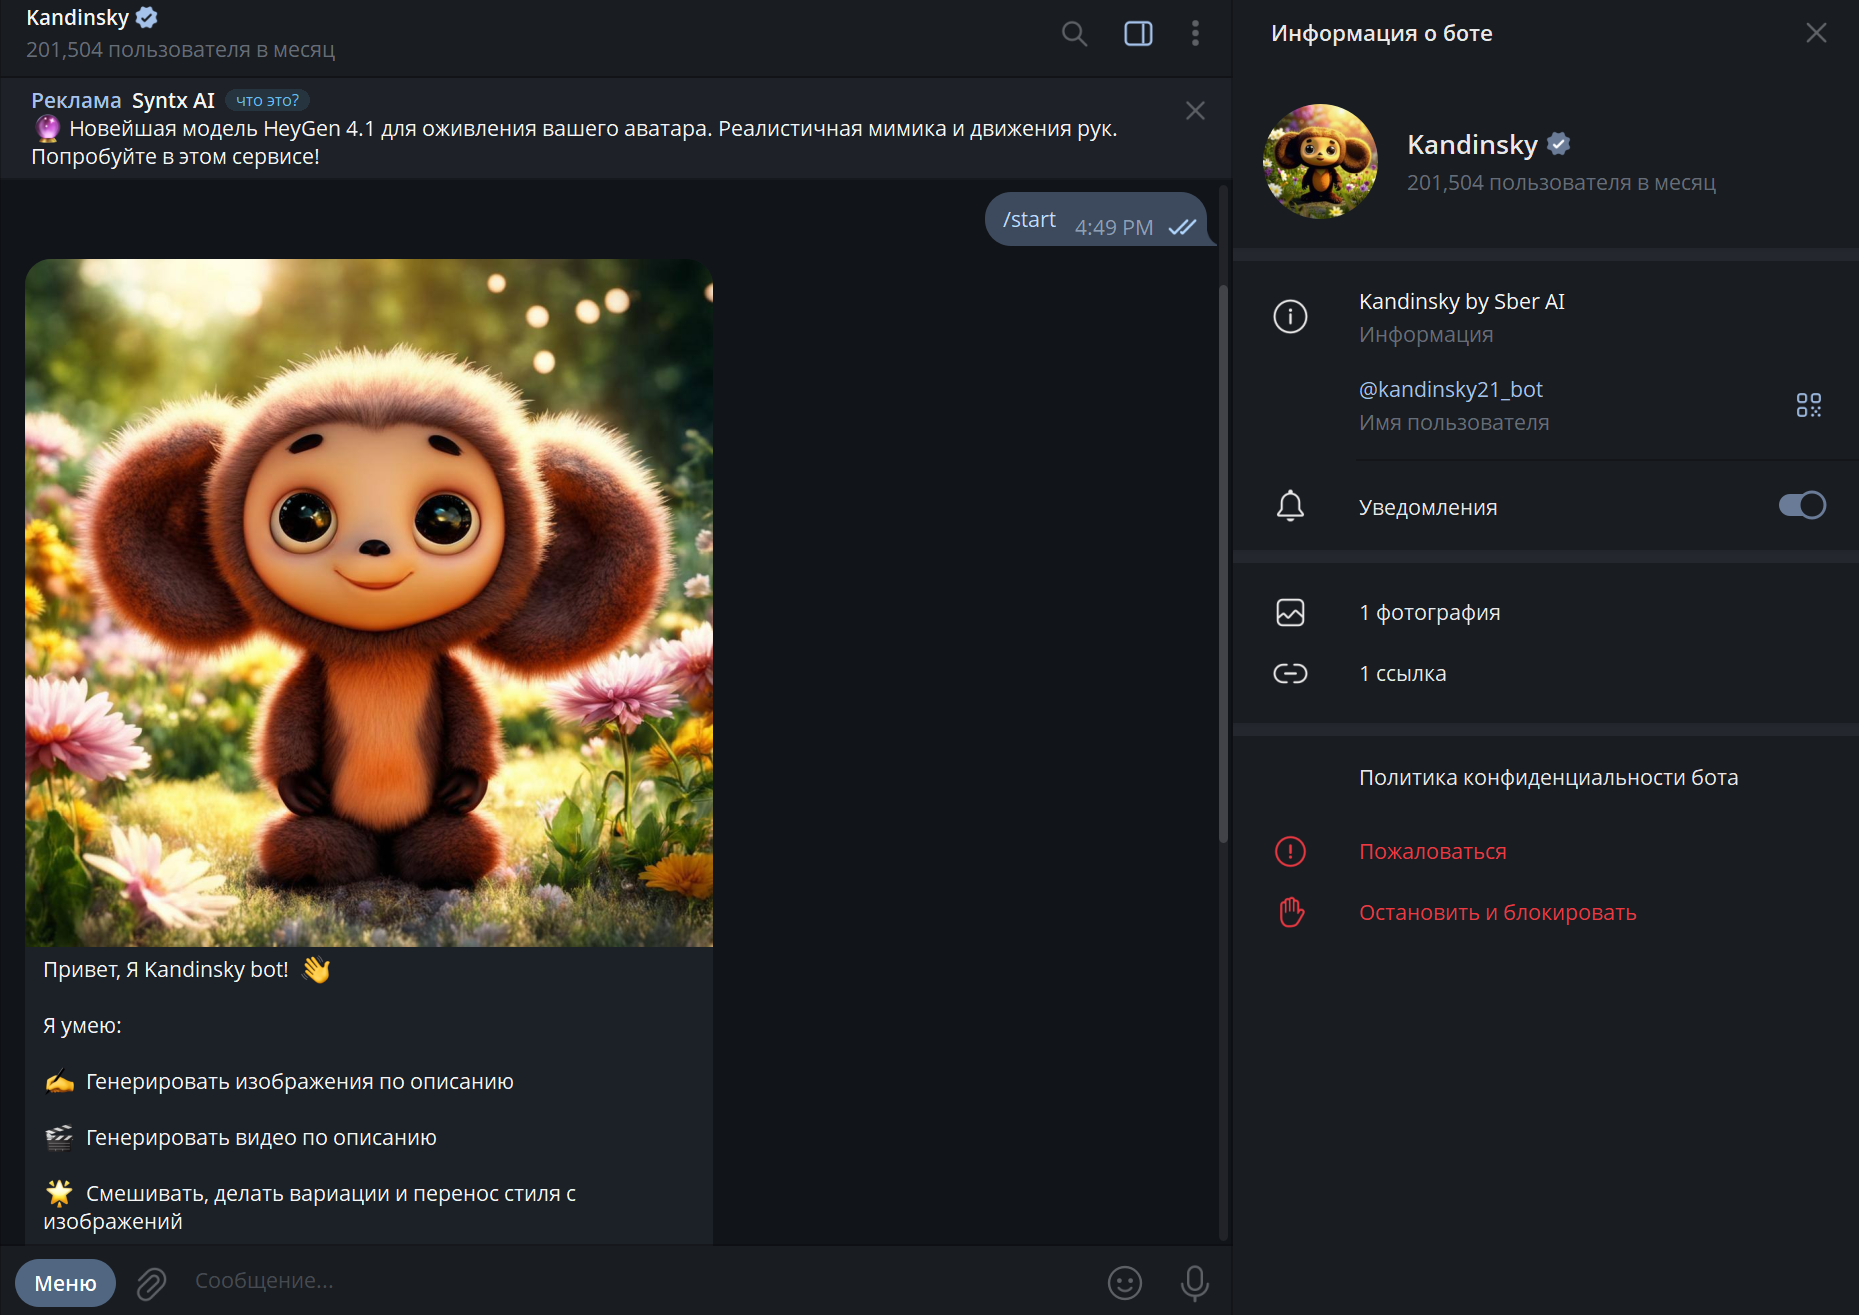This screenshot has height=1315, width=1859.
Task: Click Пожаловаться to report the bot
Action: [1432, 851]
